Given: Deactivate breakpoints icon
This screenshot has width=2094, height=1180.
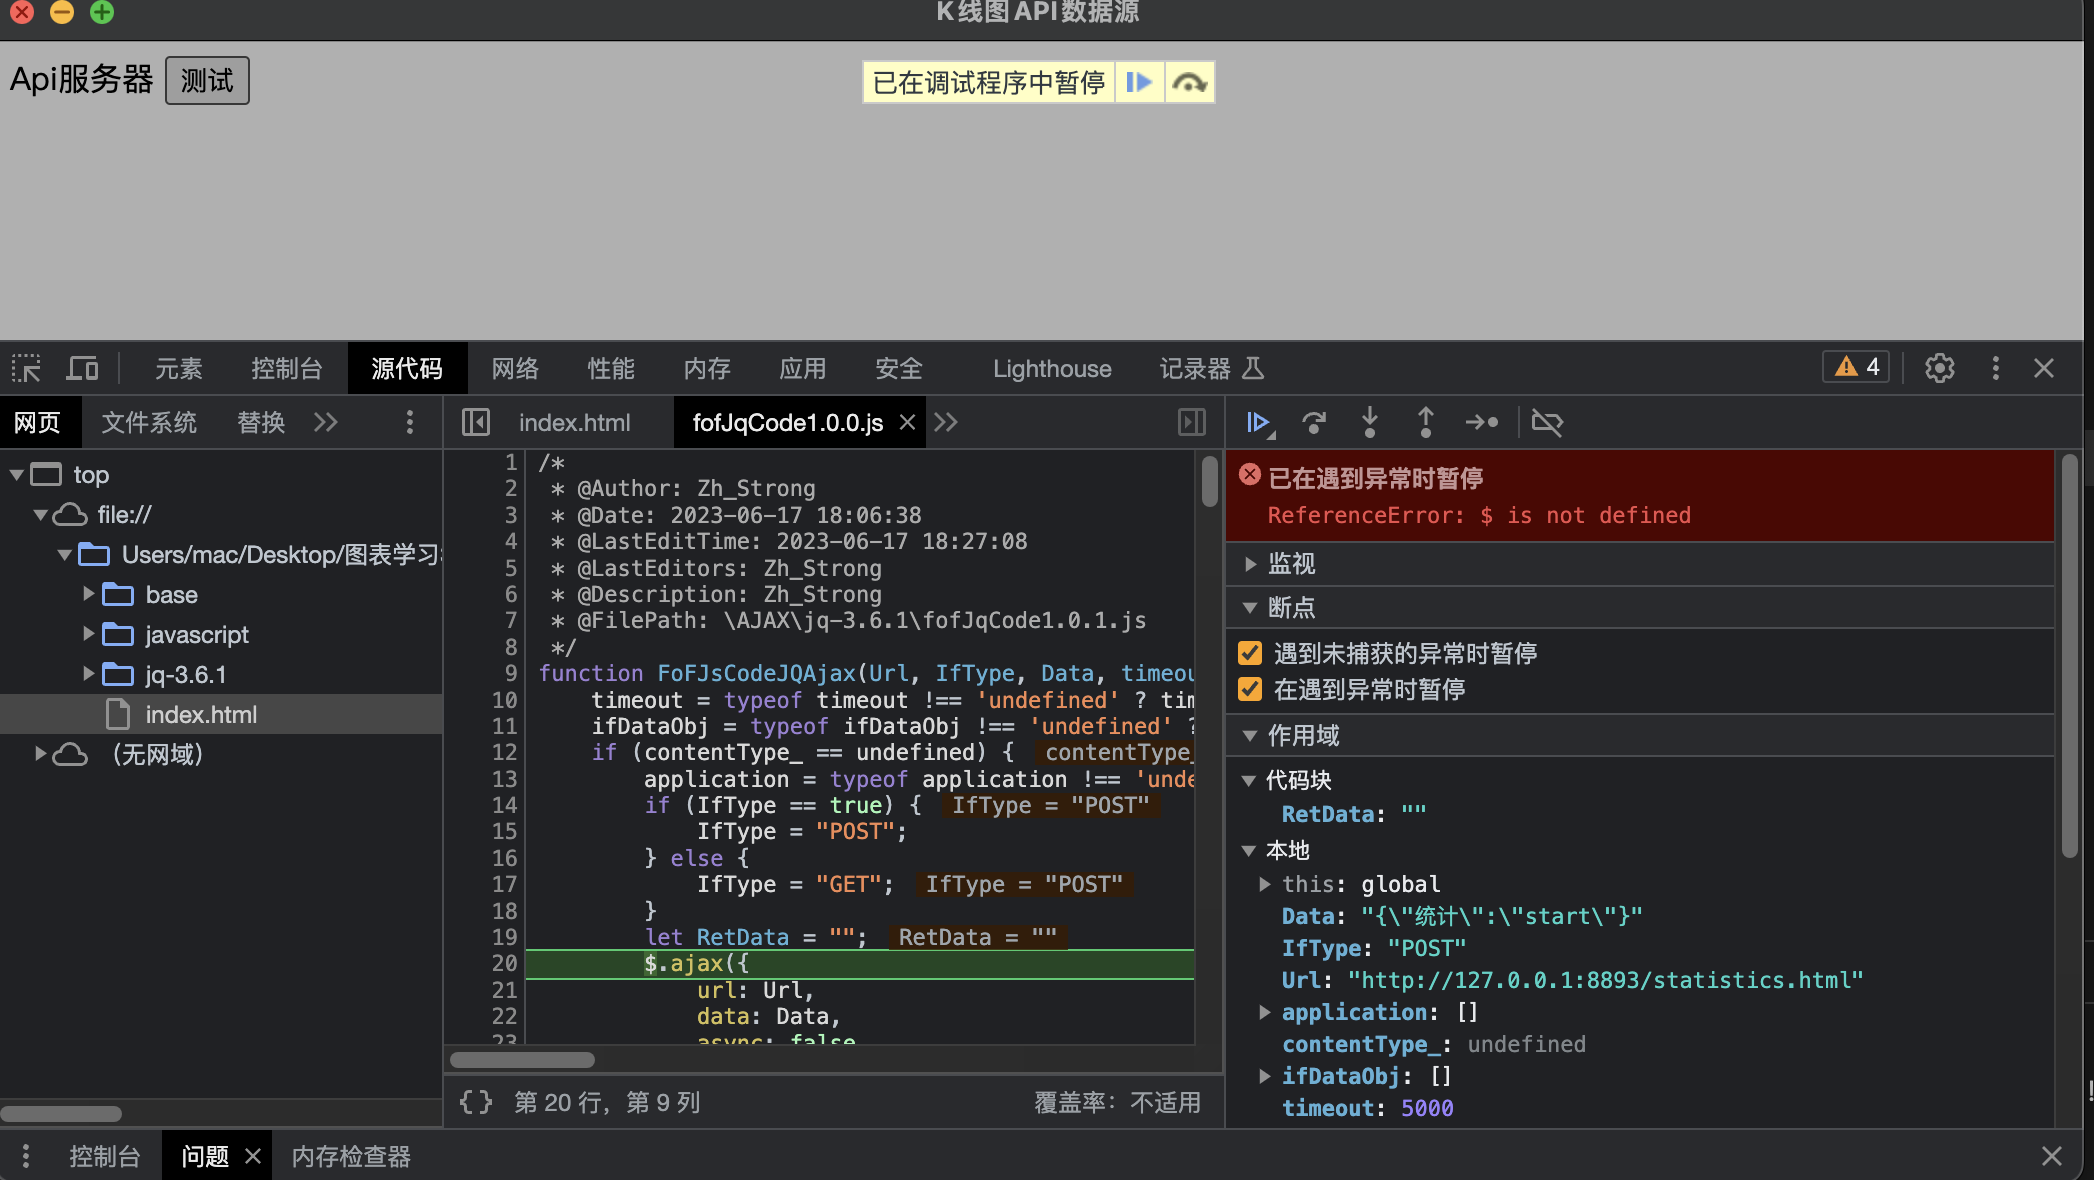Looking at the screenshot, I should pyautogui.click(x=1547, y=423).
